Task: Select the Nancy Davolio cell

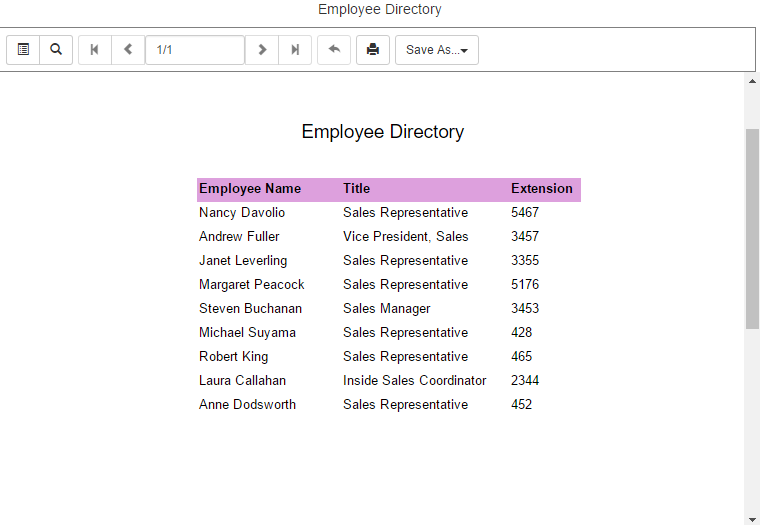Action: [x=242, y=212]
